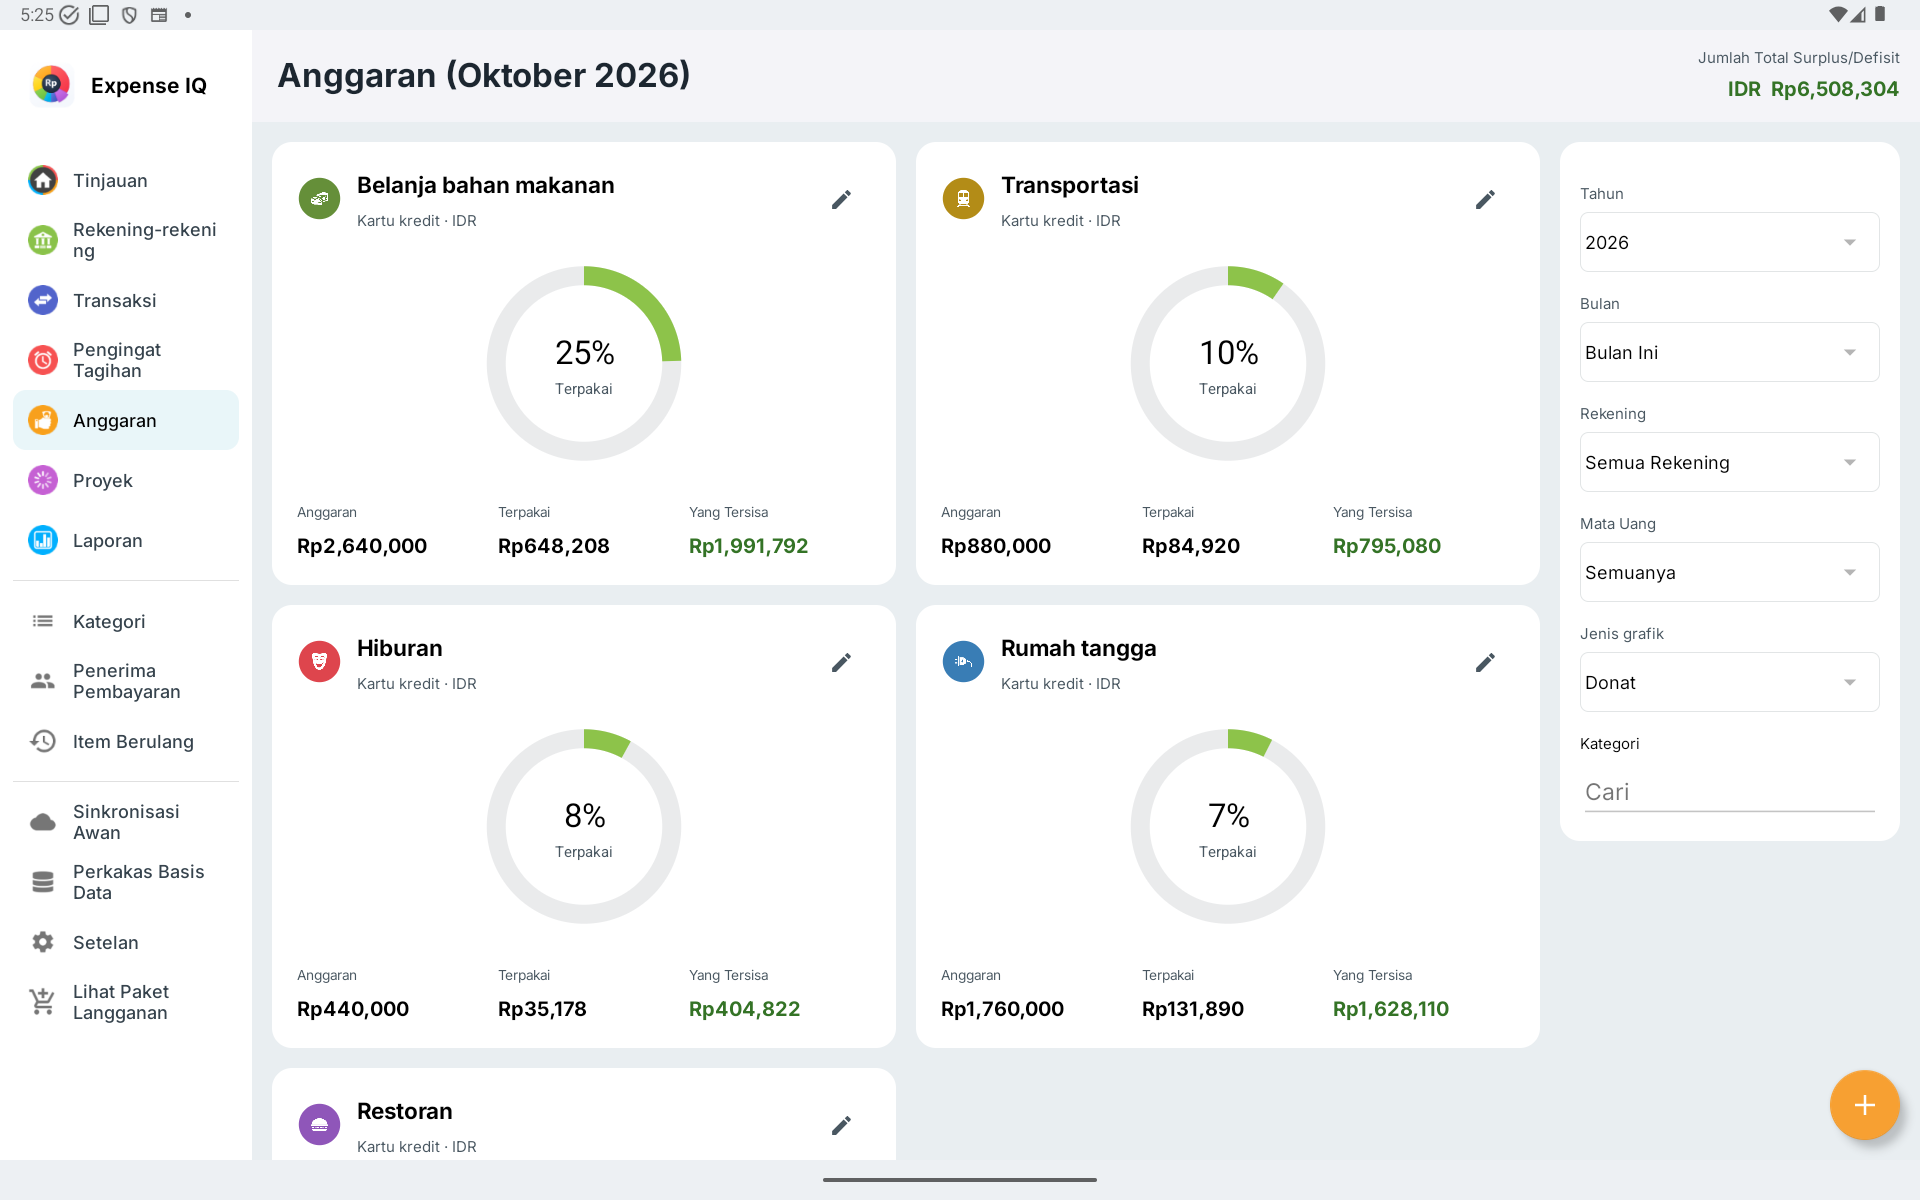Go to Rekening-rekening section
The height and width of the screenshot is (1200, 1920).
(x=126, y=241)
